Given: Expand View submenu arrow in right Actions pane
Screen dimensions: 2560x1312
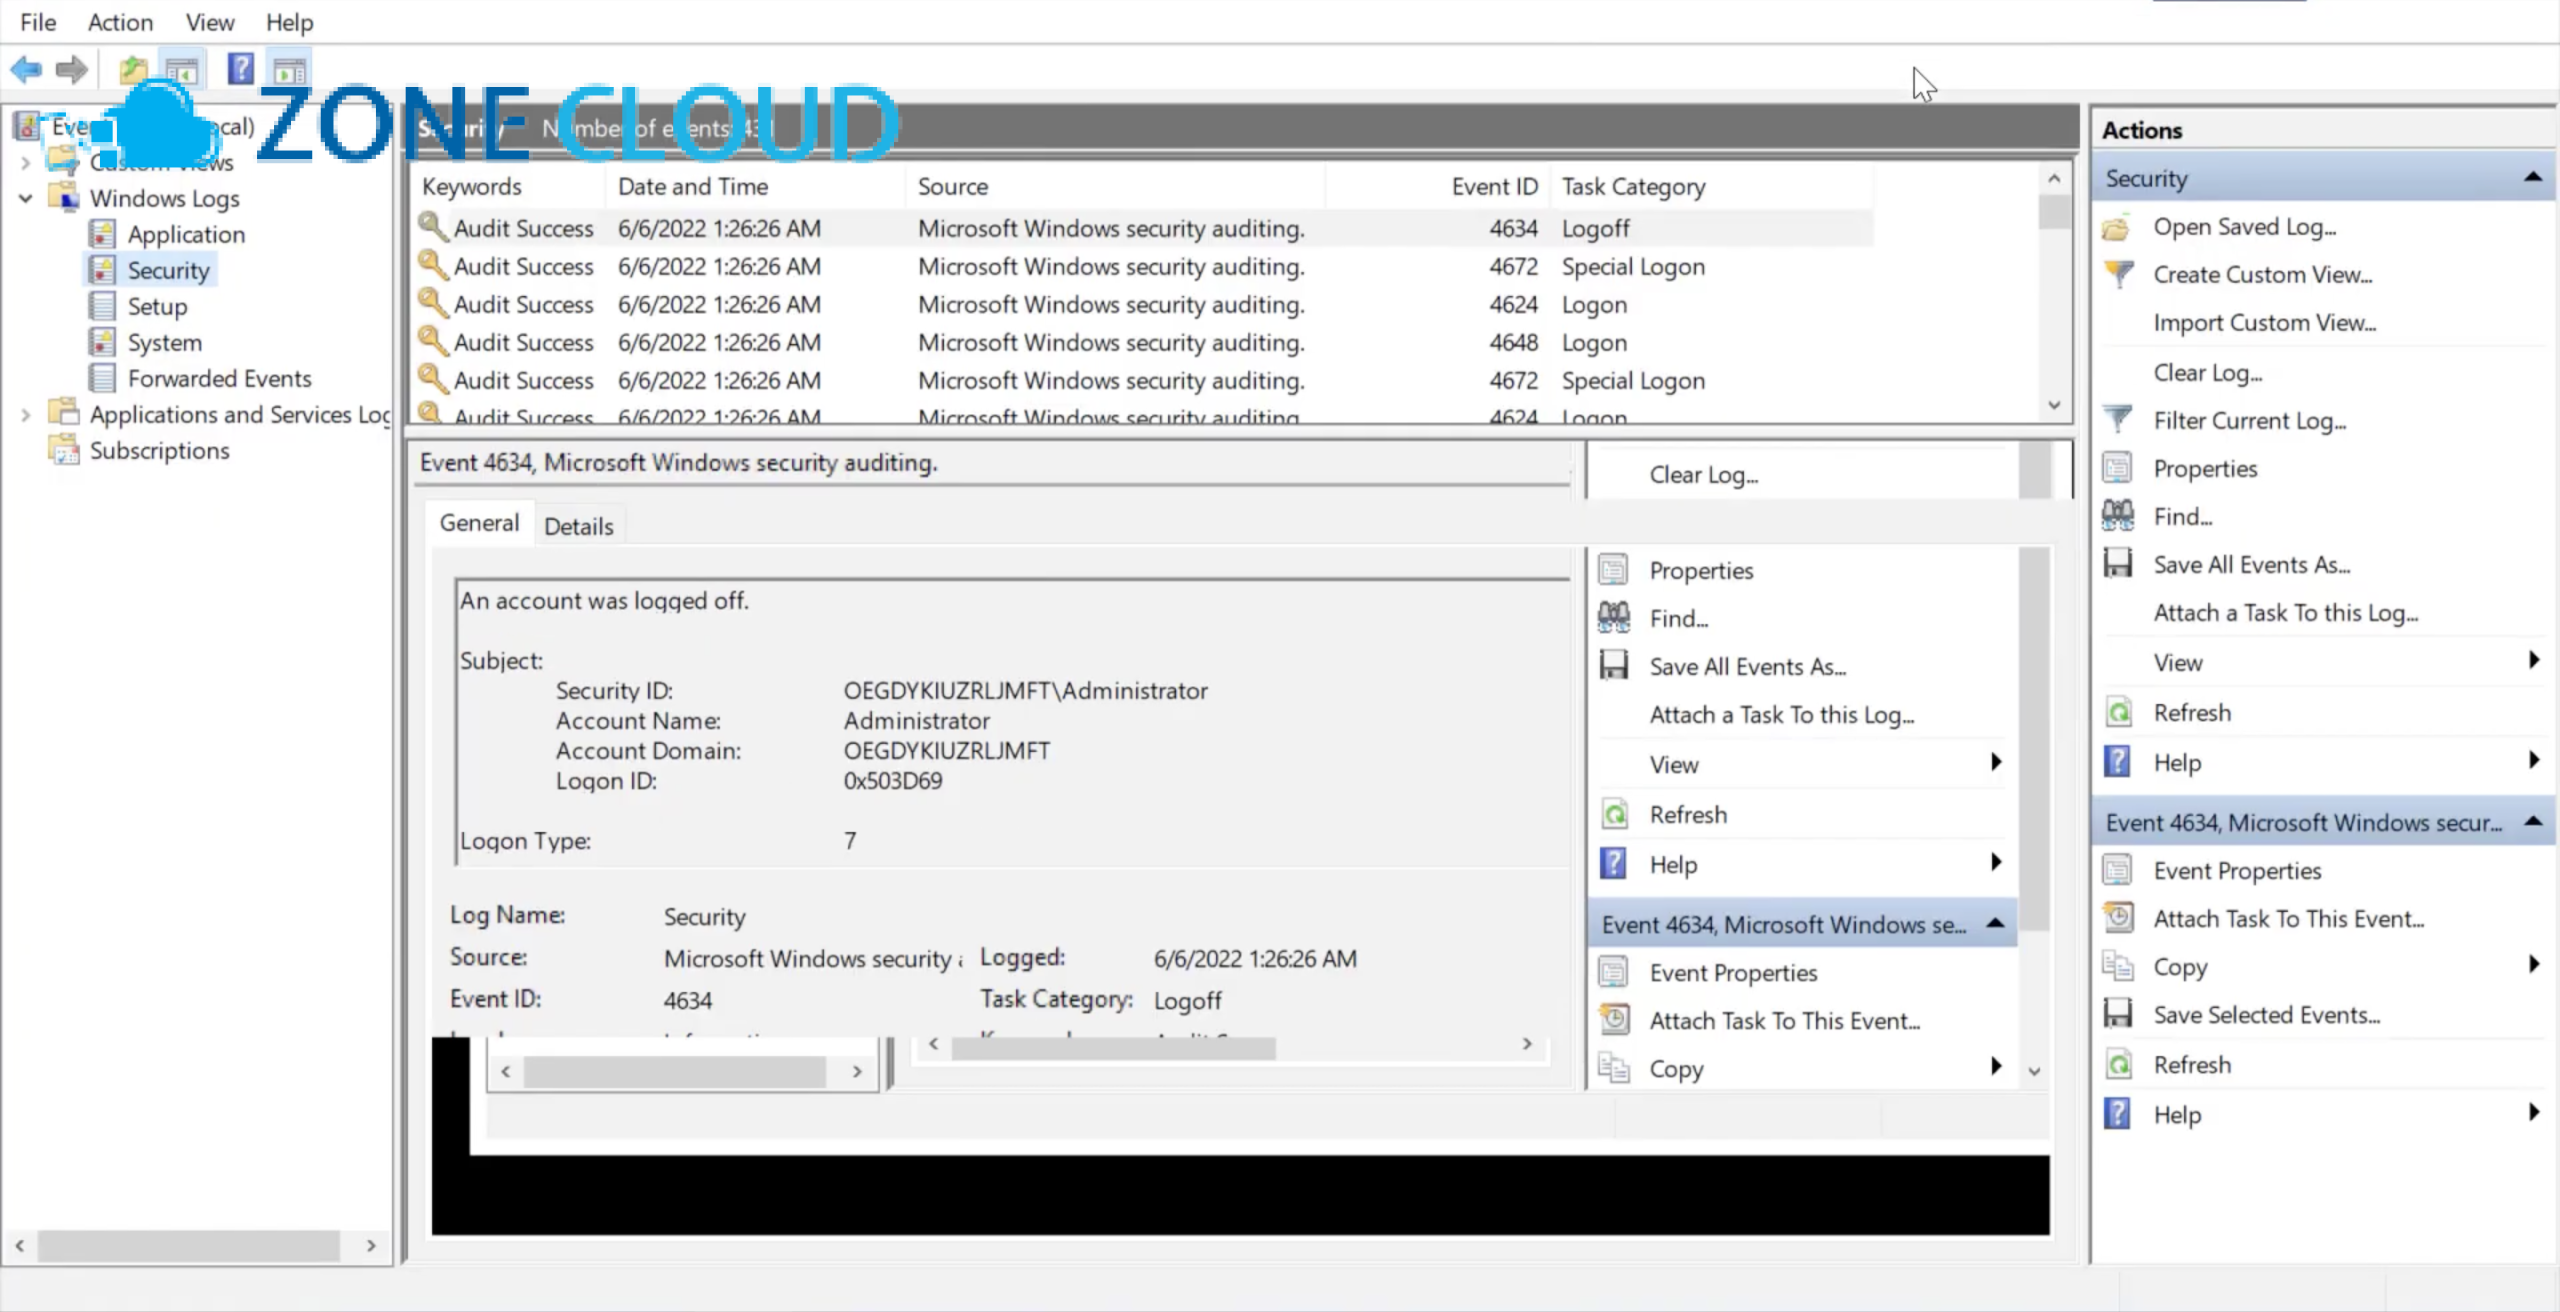Looking at the screenshot, I should (x=2533, y=660).
